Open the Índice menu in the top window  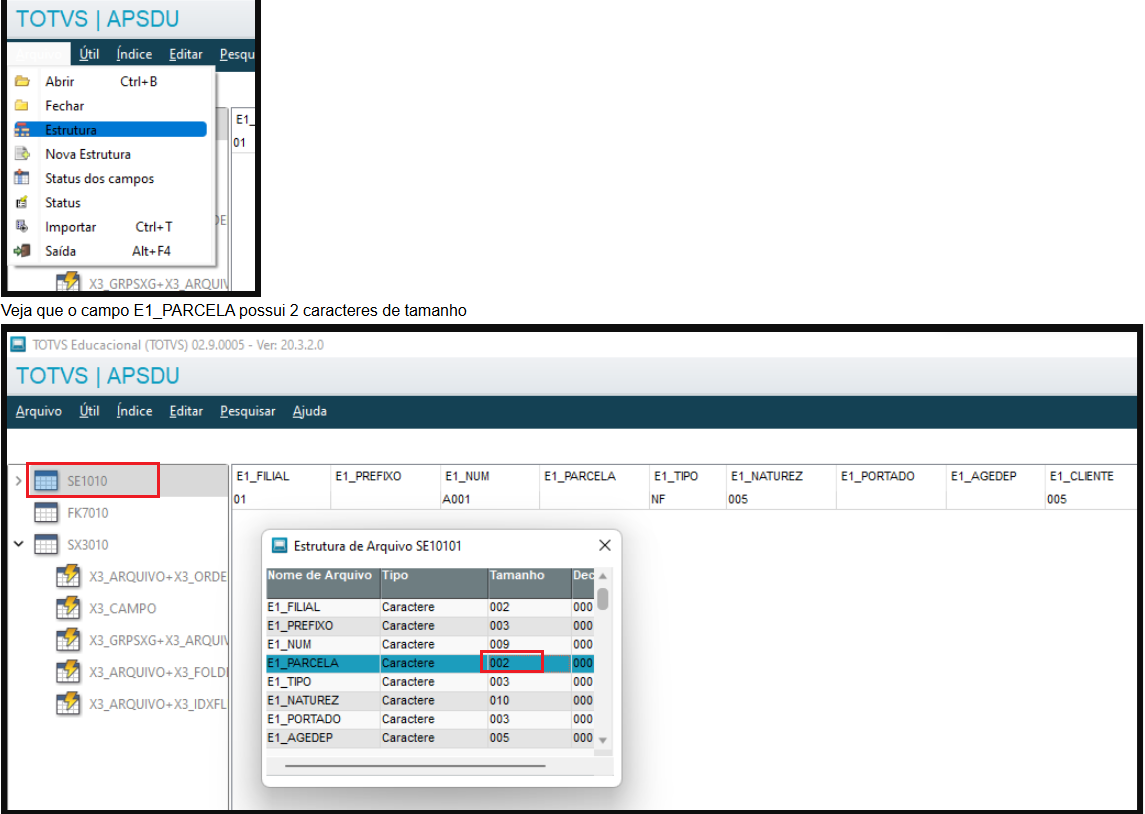tap(134, 54)
